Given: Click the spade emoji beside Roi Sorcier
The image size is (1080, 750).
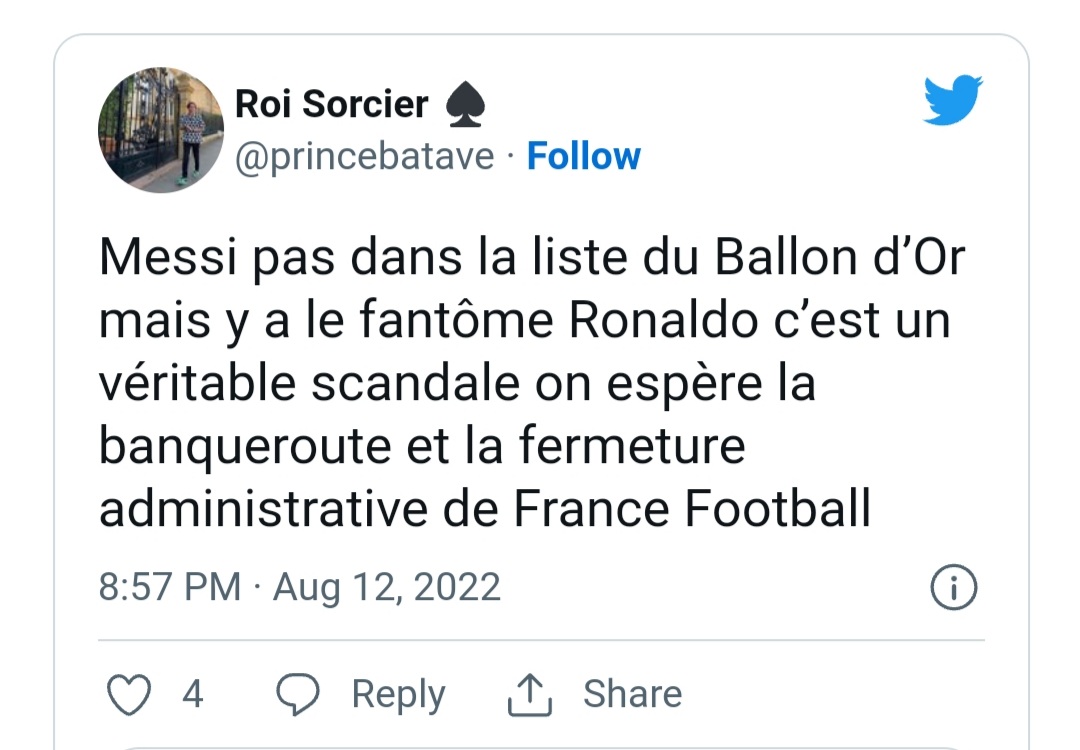Looking at the screenshot, I should (x=466, y=105).
